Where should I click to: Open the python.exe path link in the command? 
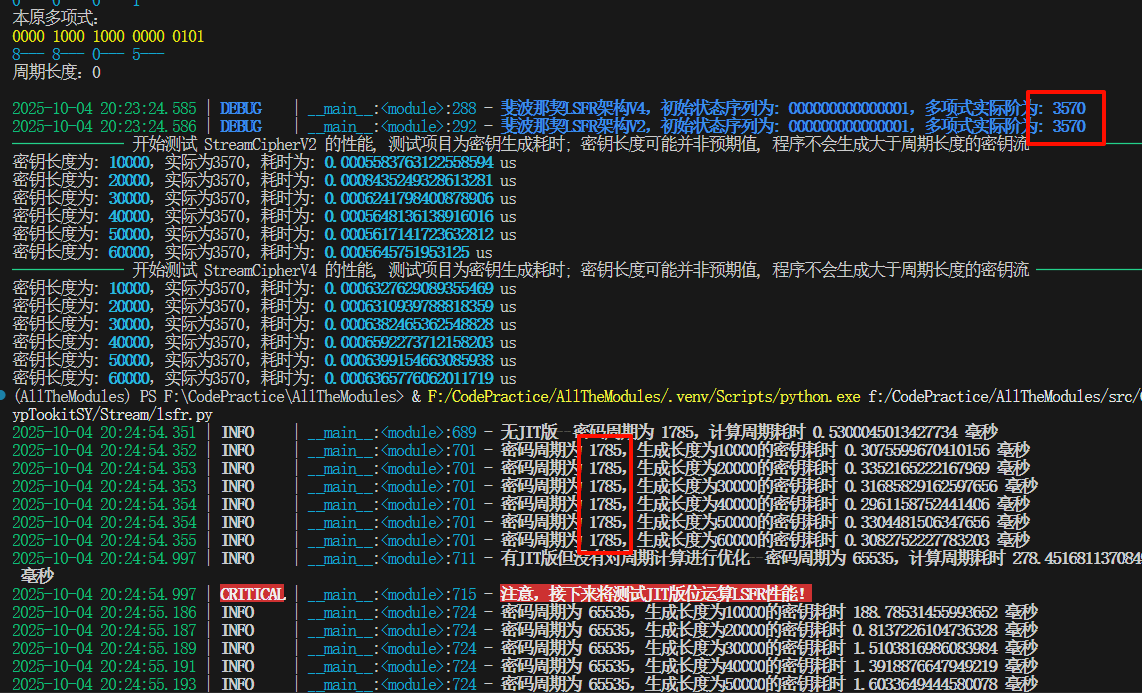(642, 397)
